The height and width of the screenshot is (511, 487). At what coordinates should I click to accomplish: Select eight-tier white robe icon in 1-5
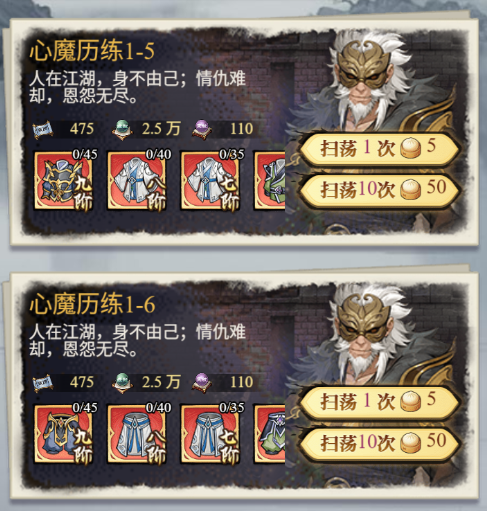[x=137, y=180]
